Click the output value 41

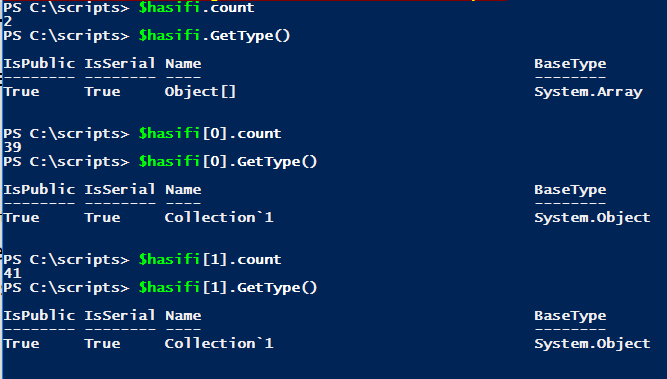pyautogui.click(x=12, y=273)
